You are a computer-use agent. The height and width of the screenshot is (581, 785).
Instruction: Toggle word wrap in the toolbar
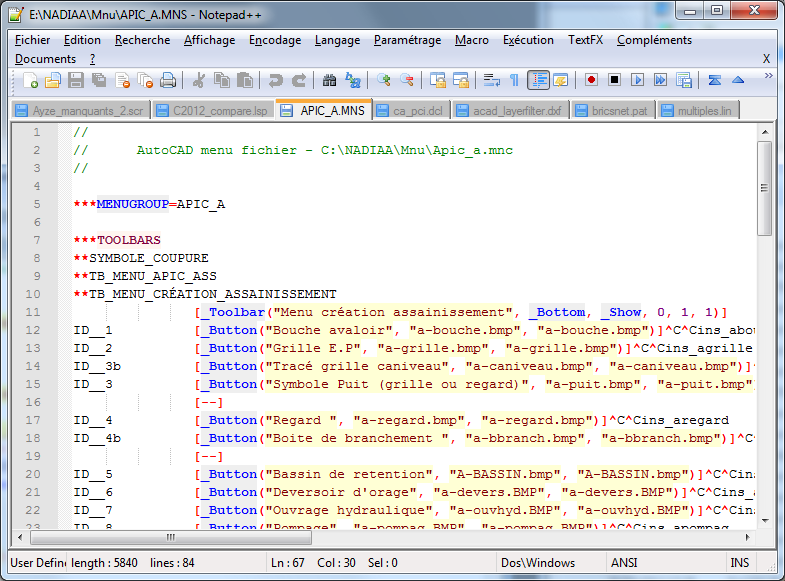(491, 80)
